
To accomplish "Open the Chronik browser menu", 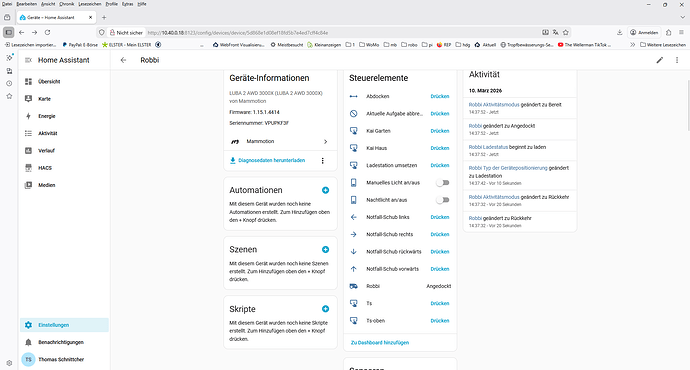I will 66,4.
